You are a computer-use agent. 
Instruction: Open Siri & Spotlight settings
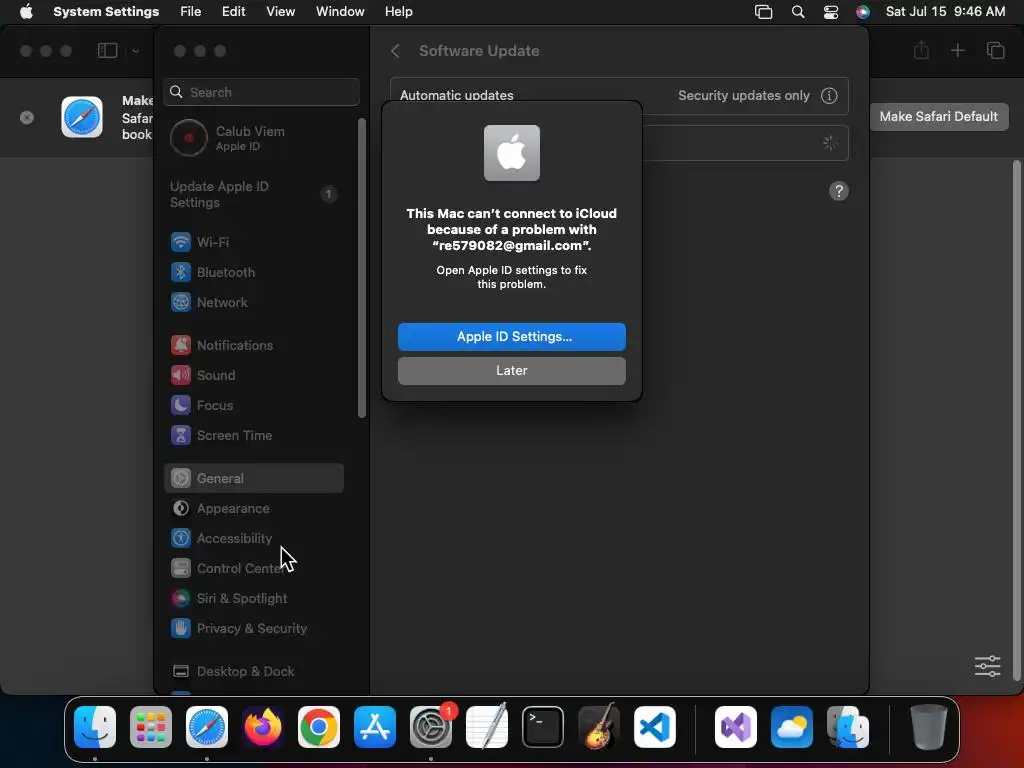tap(255, 598)
